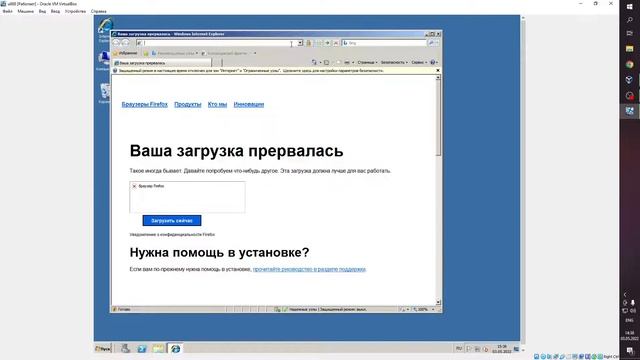Click the guest taskbar clock
This screenshot has width=640, height=360.
[x=502, y=349]
